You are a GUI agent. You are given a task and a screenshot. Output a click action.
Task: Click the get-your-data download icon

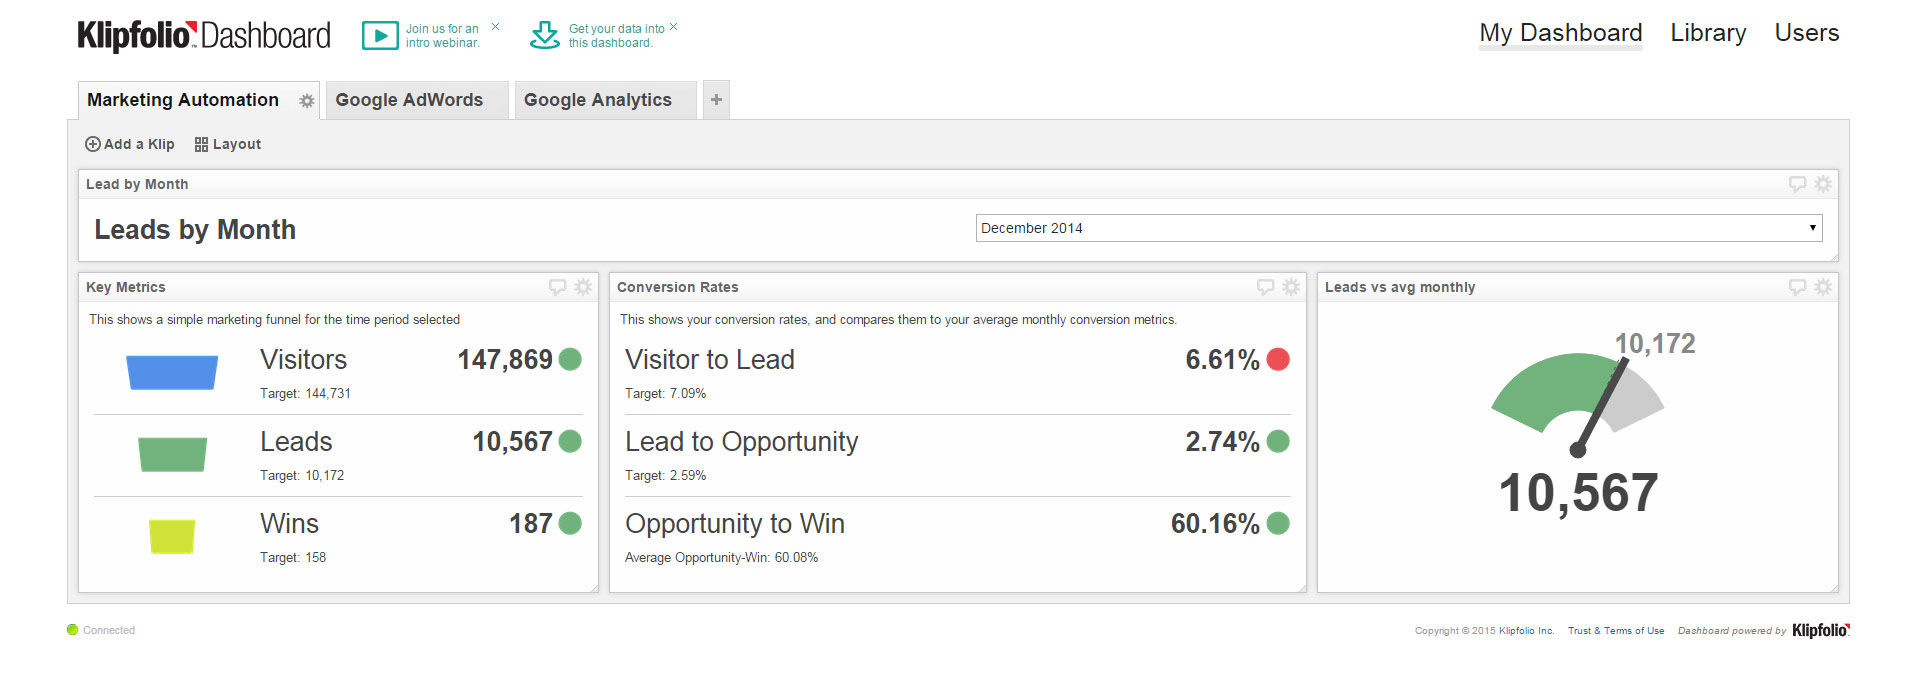(544, 35)
